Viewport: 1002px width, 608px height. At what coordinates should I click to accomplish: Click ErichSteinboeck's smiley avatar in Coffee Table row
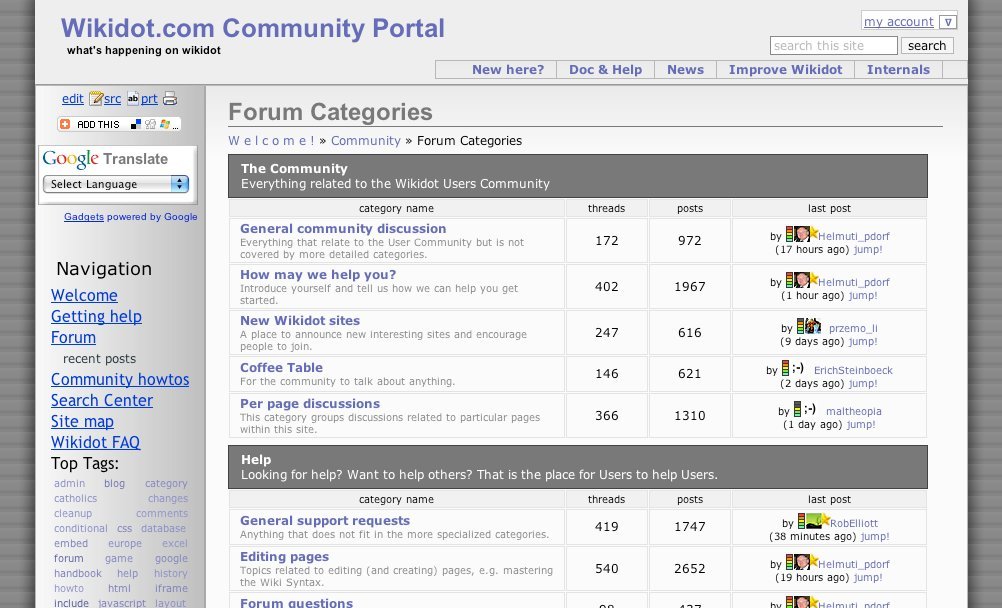coord(797,369)
